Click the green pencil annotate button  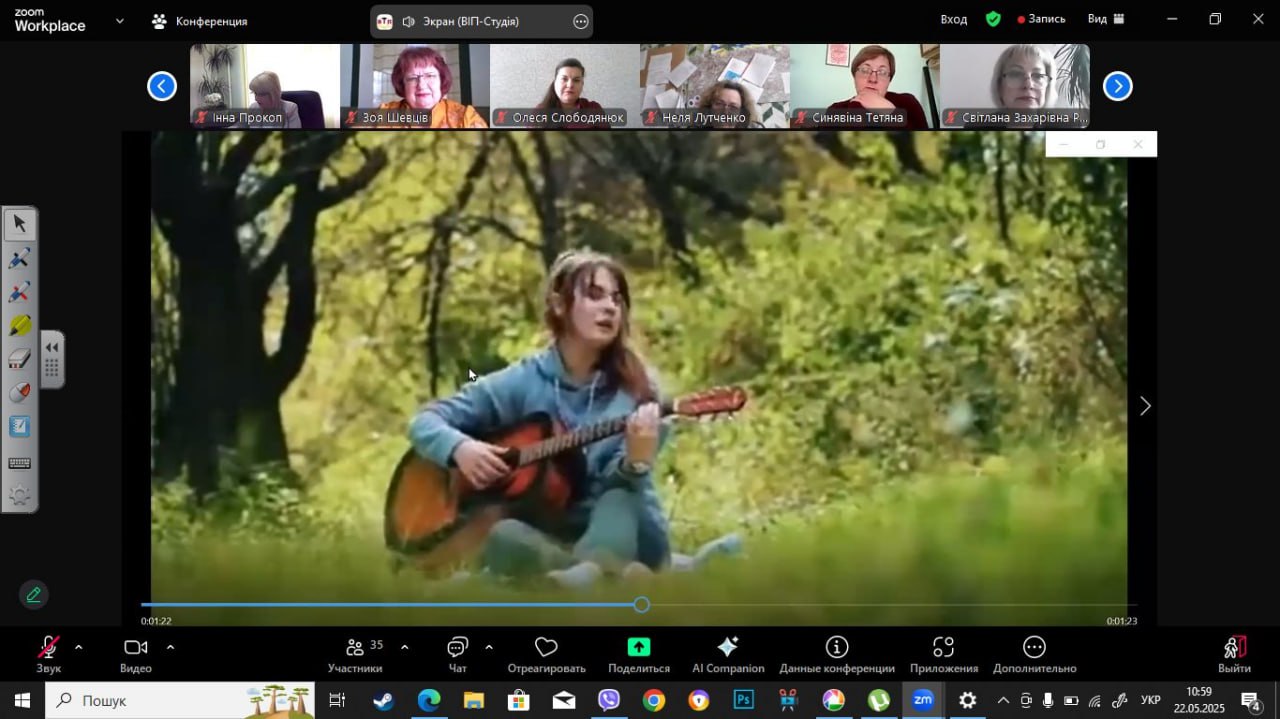pos(33,595)
